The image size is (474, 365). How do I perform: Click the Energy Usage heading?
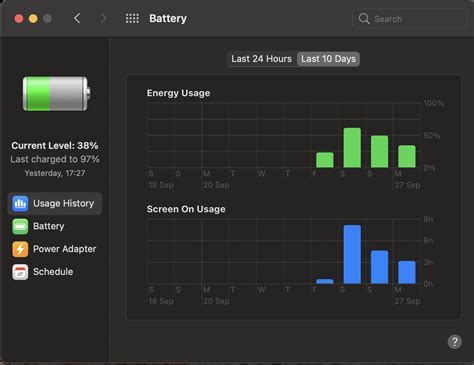178,93
